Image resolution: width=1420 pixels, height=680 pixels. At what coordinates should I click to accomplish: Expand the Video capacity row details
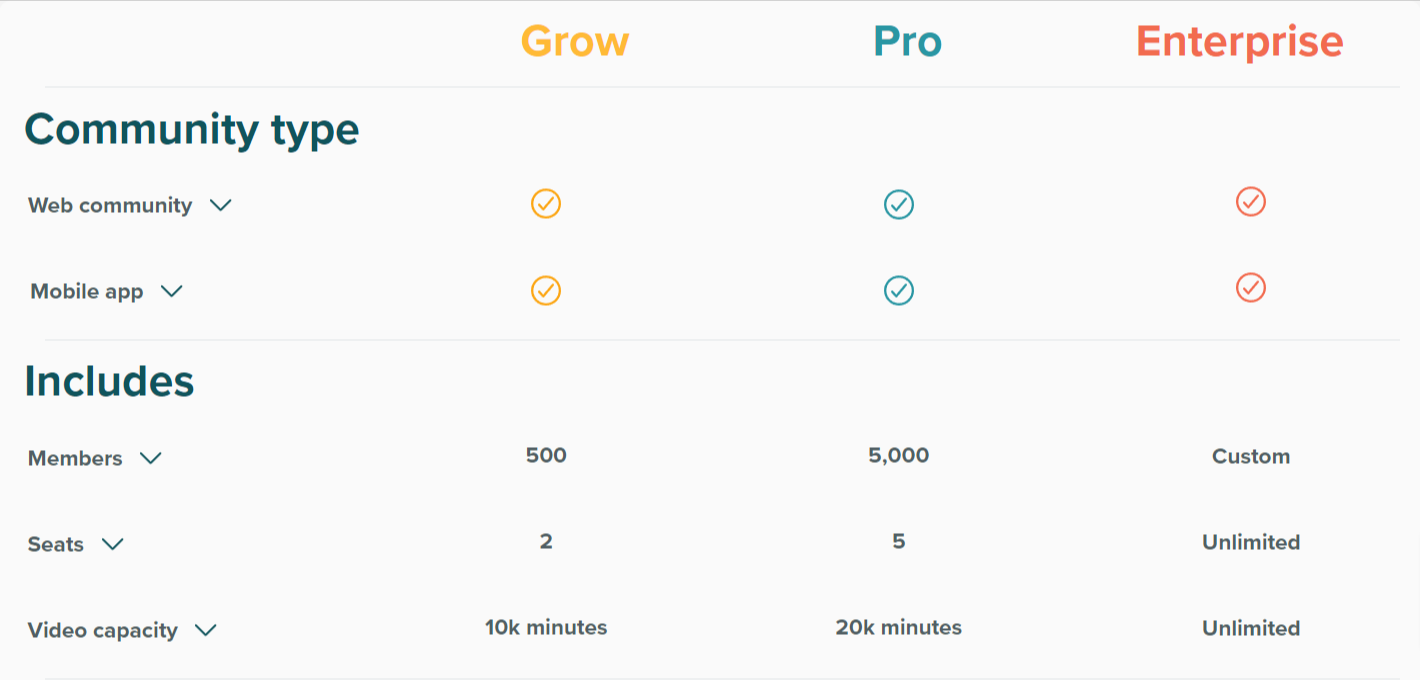[206, 631]
